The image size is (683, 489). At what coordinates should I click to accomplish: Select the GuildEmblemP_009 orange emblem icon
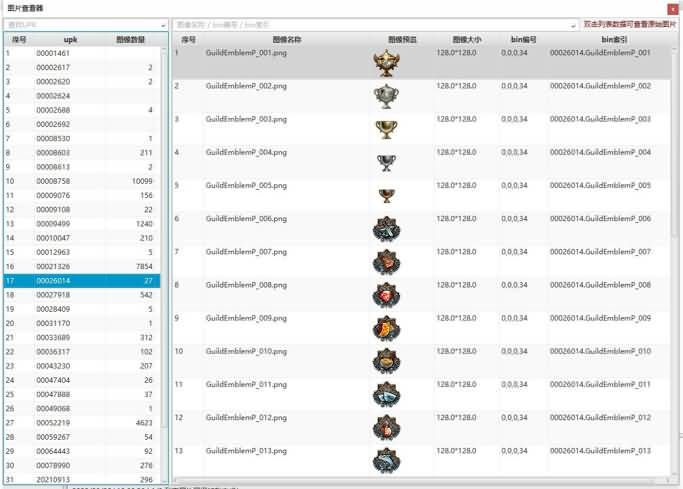pyautogui.click(x=386, y=329)
